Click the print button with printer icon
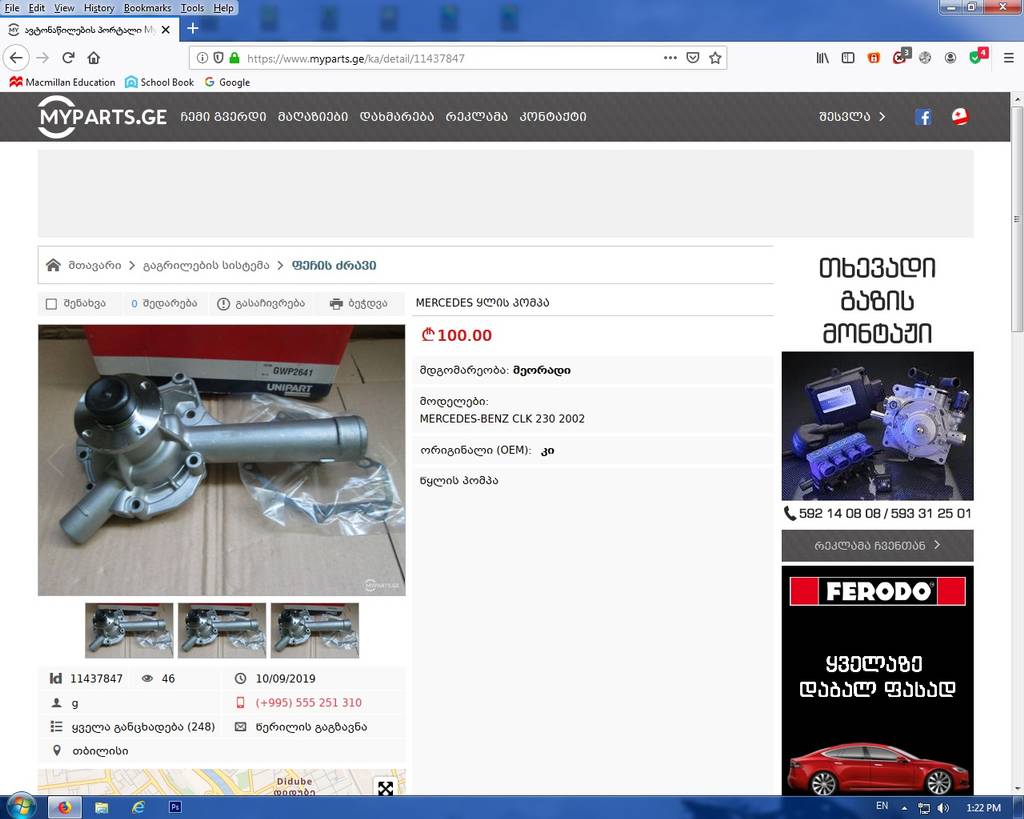The height and width of the screenshot is (819, 1024). click(x=359, y=304)
